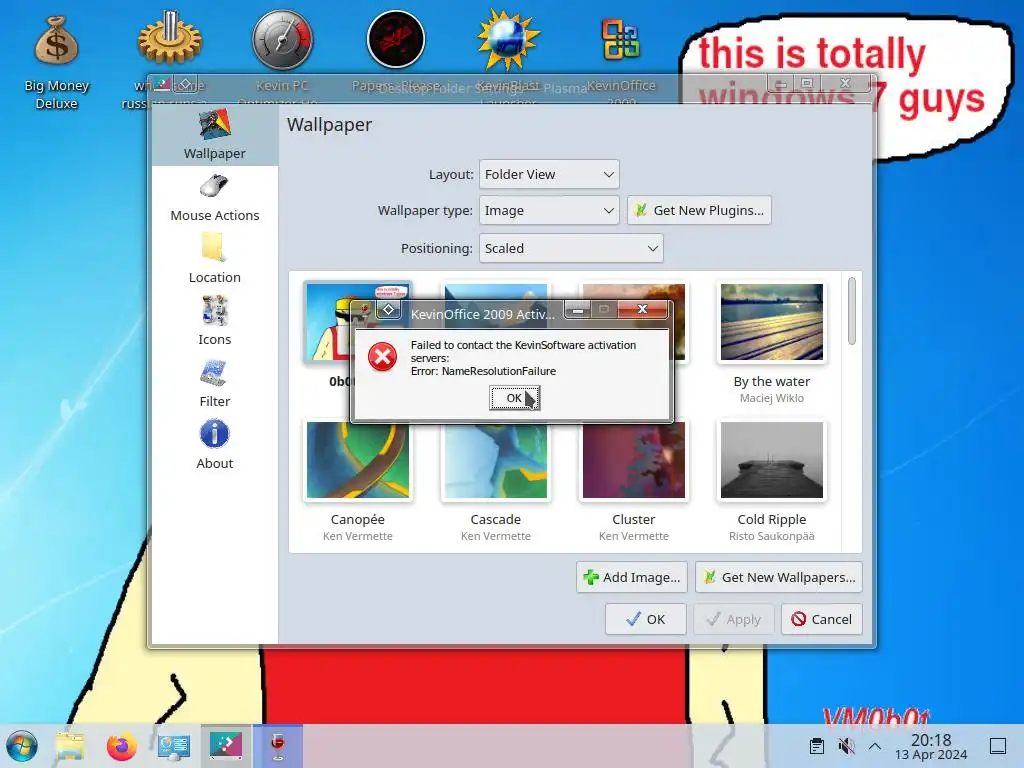
Task: Click Get New Plugins button
Action: coord(699,210)
